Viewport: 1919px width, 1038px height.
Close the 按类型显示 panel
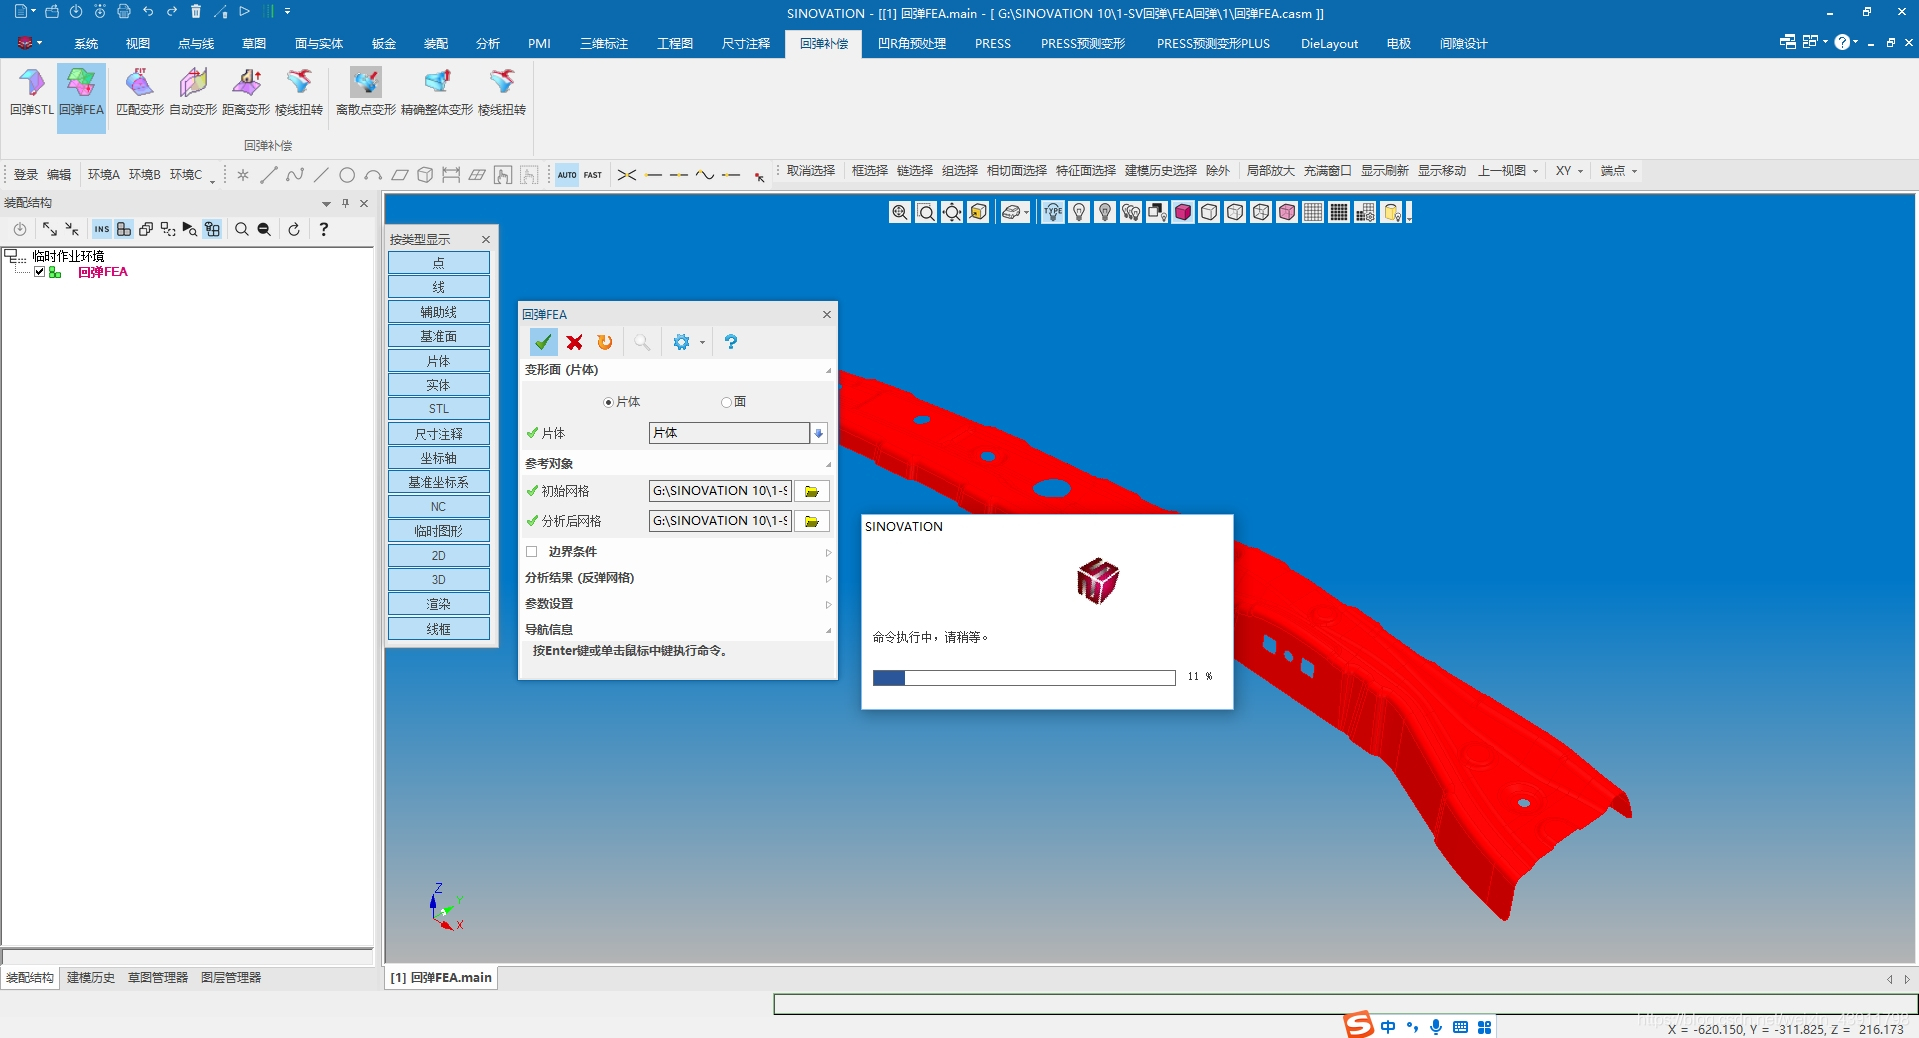[486, 240]
